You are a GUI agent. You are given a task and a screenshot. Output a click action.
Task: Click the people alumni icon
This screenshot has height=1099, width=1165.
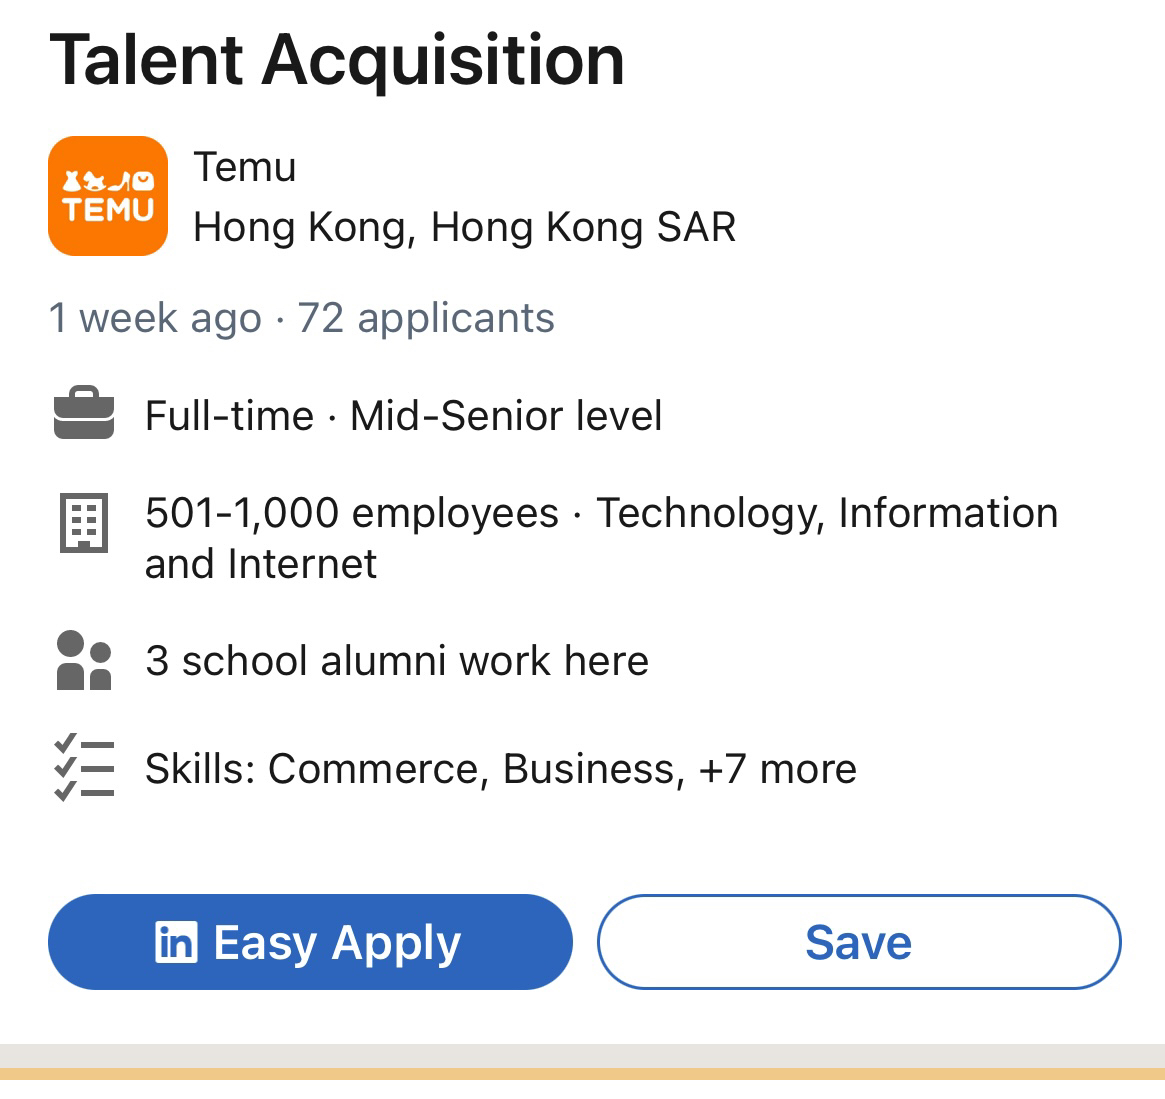[x=84, y=660]
